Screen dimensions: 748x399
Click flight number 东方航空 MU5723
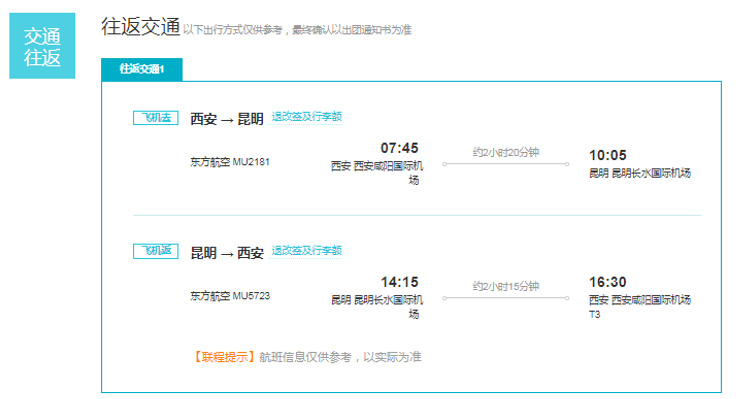pyautogui.click(x=230, y=296)
